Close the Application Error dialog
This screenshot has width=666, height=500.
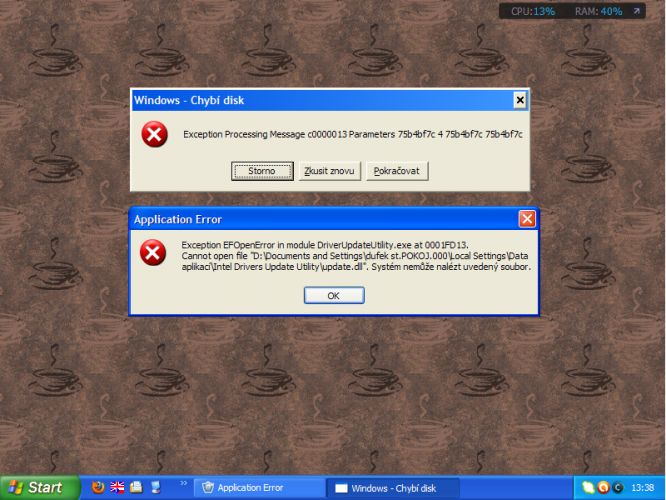coord(527,219)
